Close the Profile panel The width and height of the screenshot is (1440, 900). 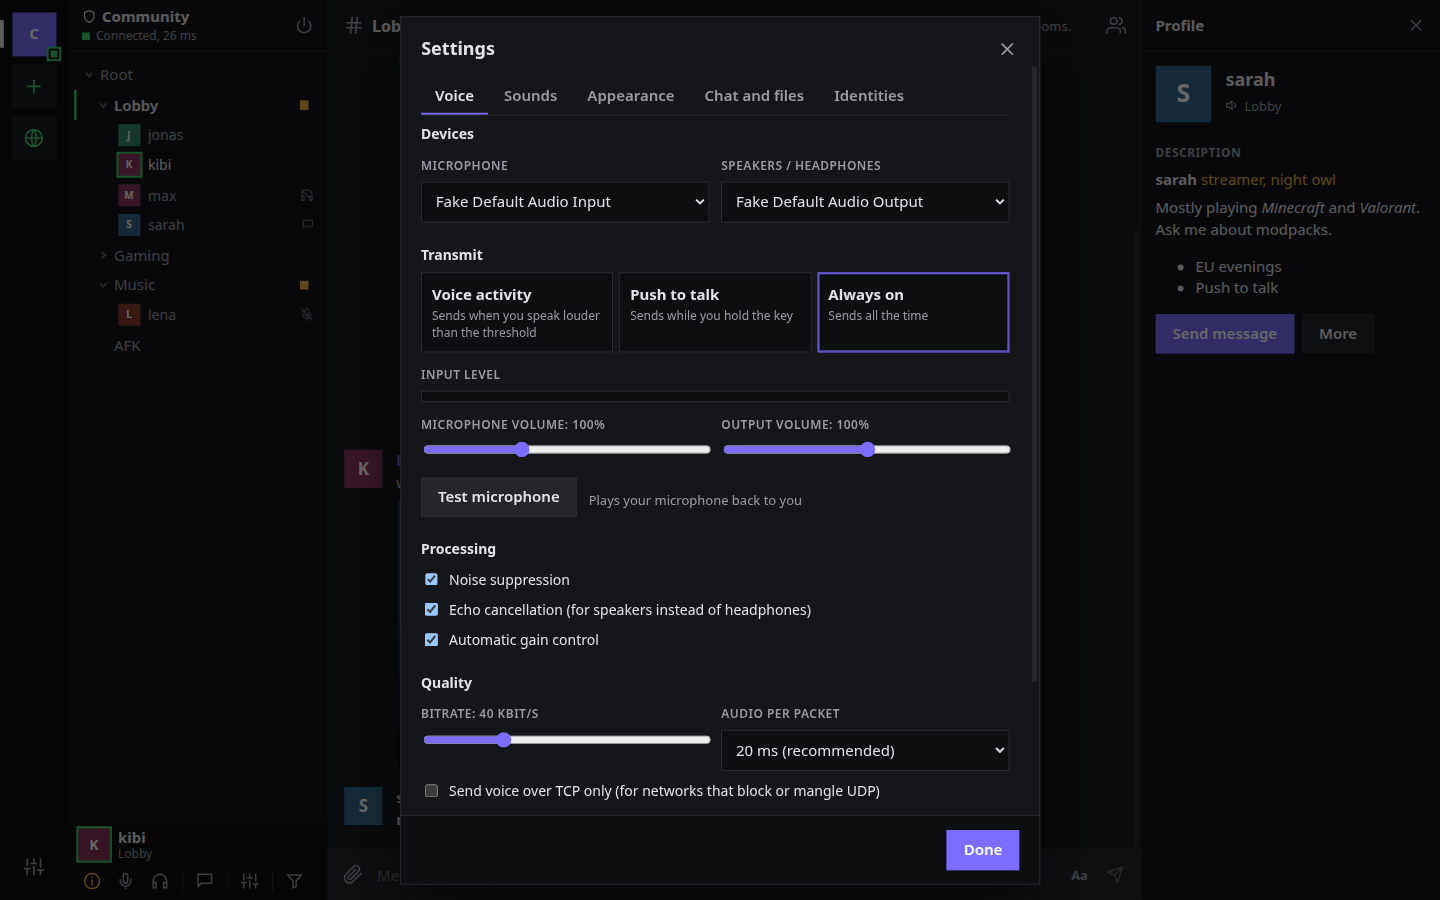point(1416,26)
